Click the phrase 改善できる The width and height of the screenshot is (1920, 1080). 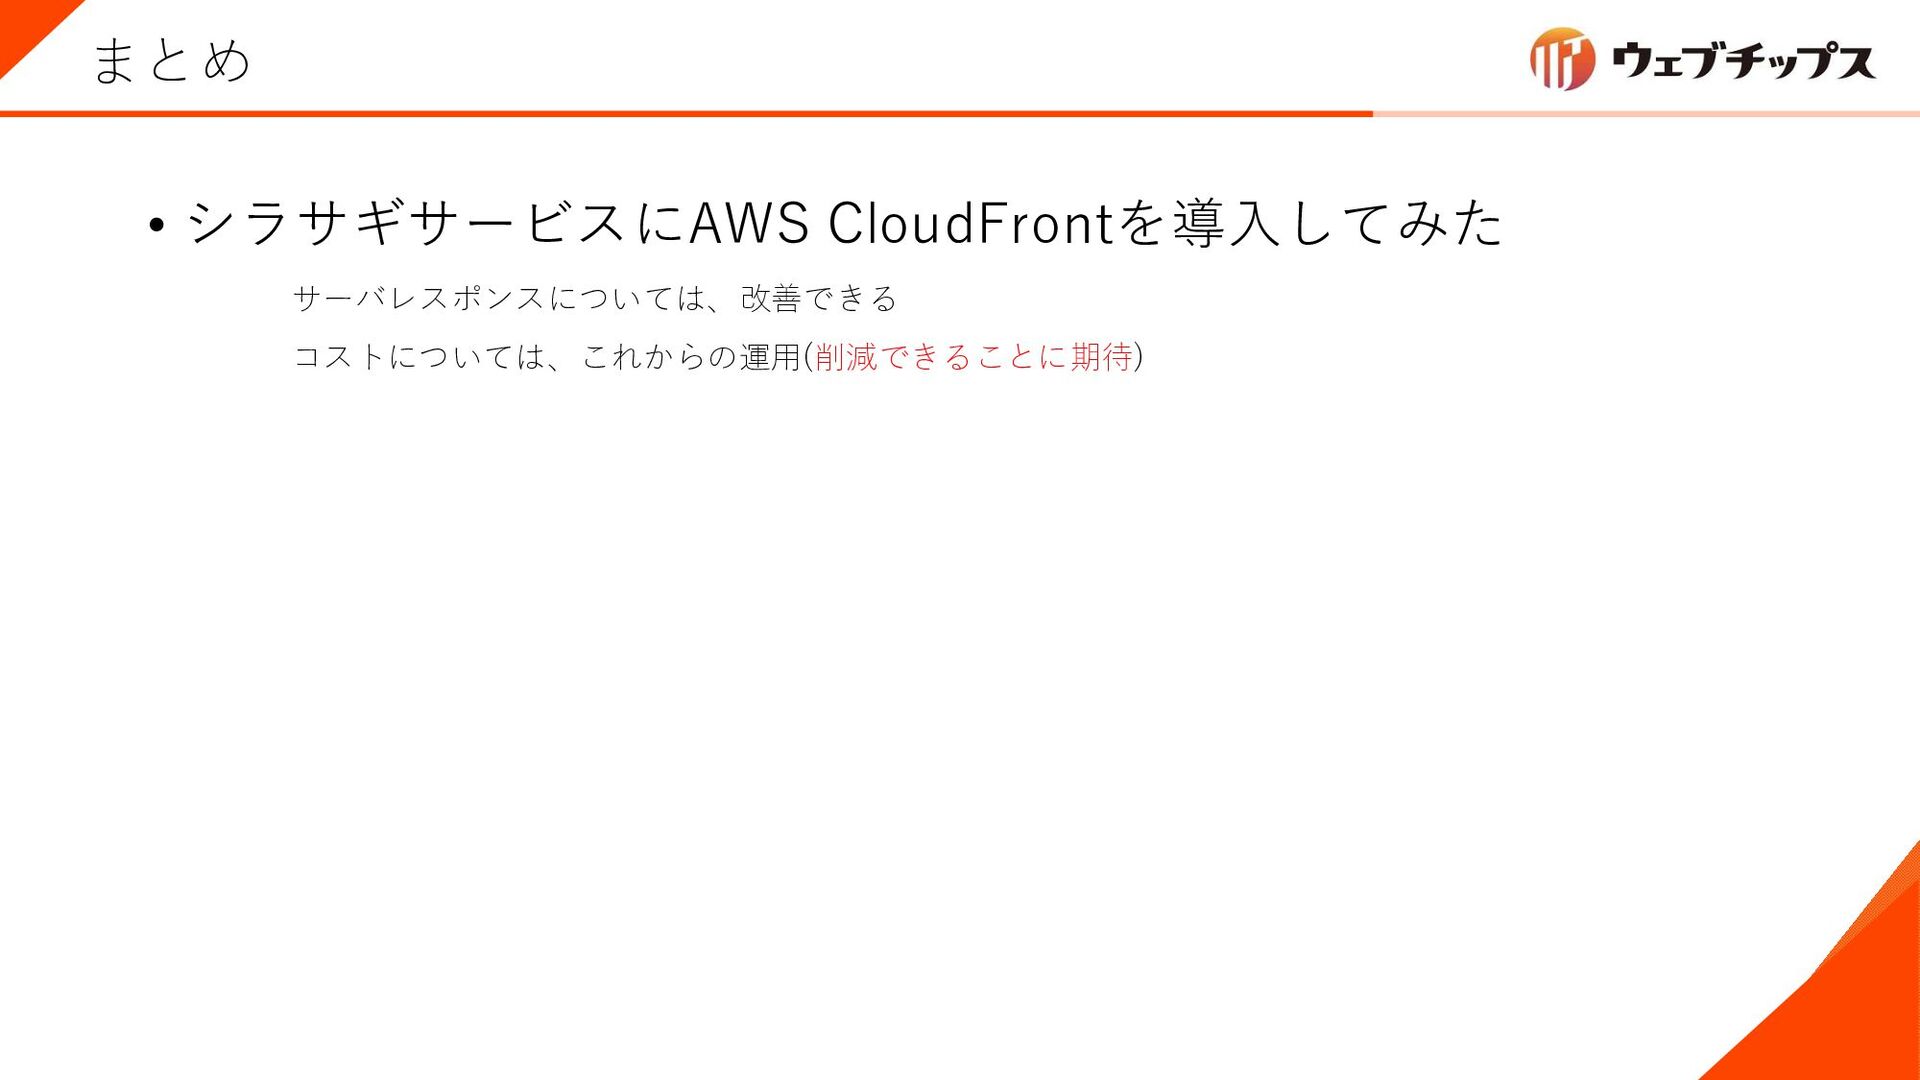click(x=819, y=298)
